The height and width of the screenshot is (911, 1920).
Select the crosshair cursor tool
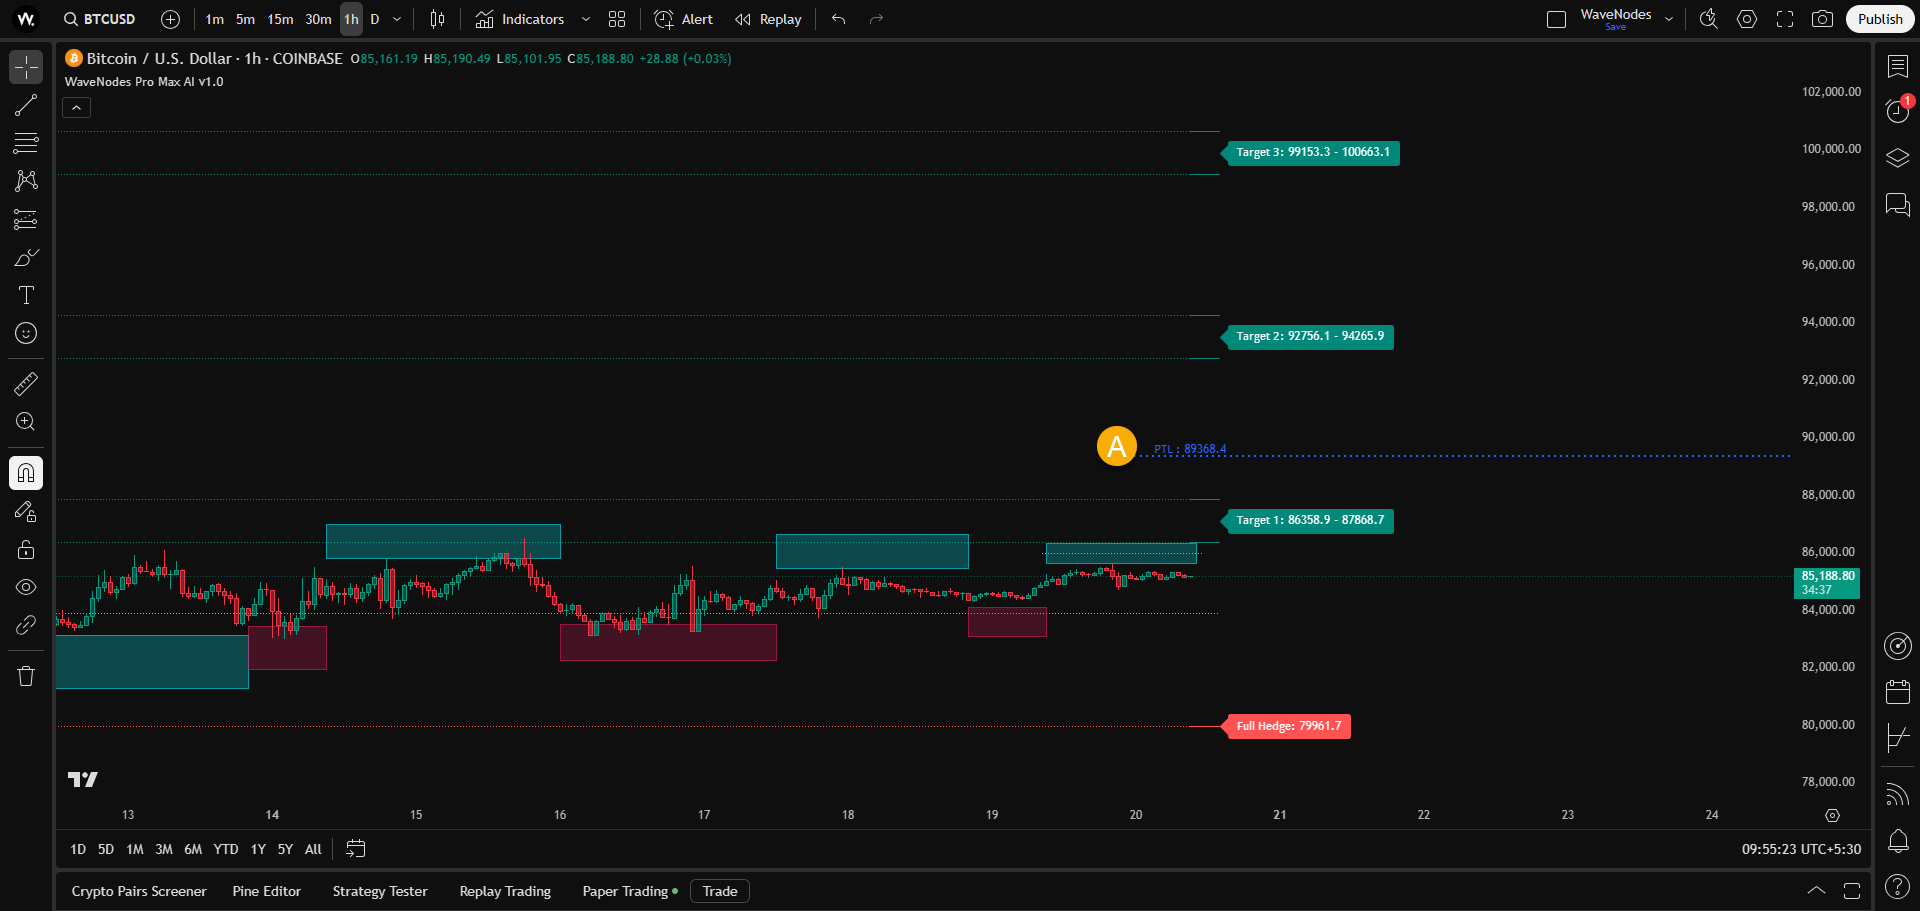click(25, 67)
